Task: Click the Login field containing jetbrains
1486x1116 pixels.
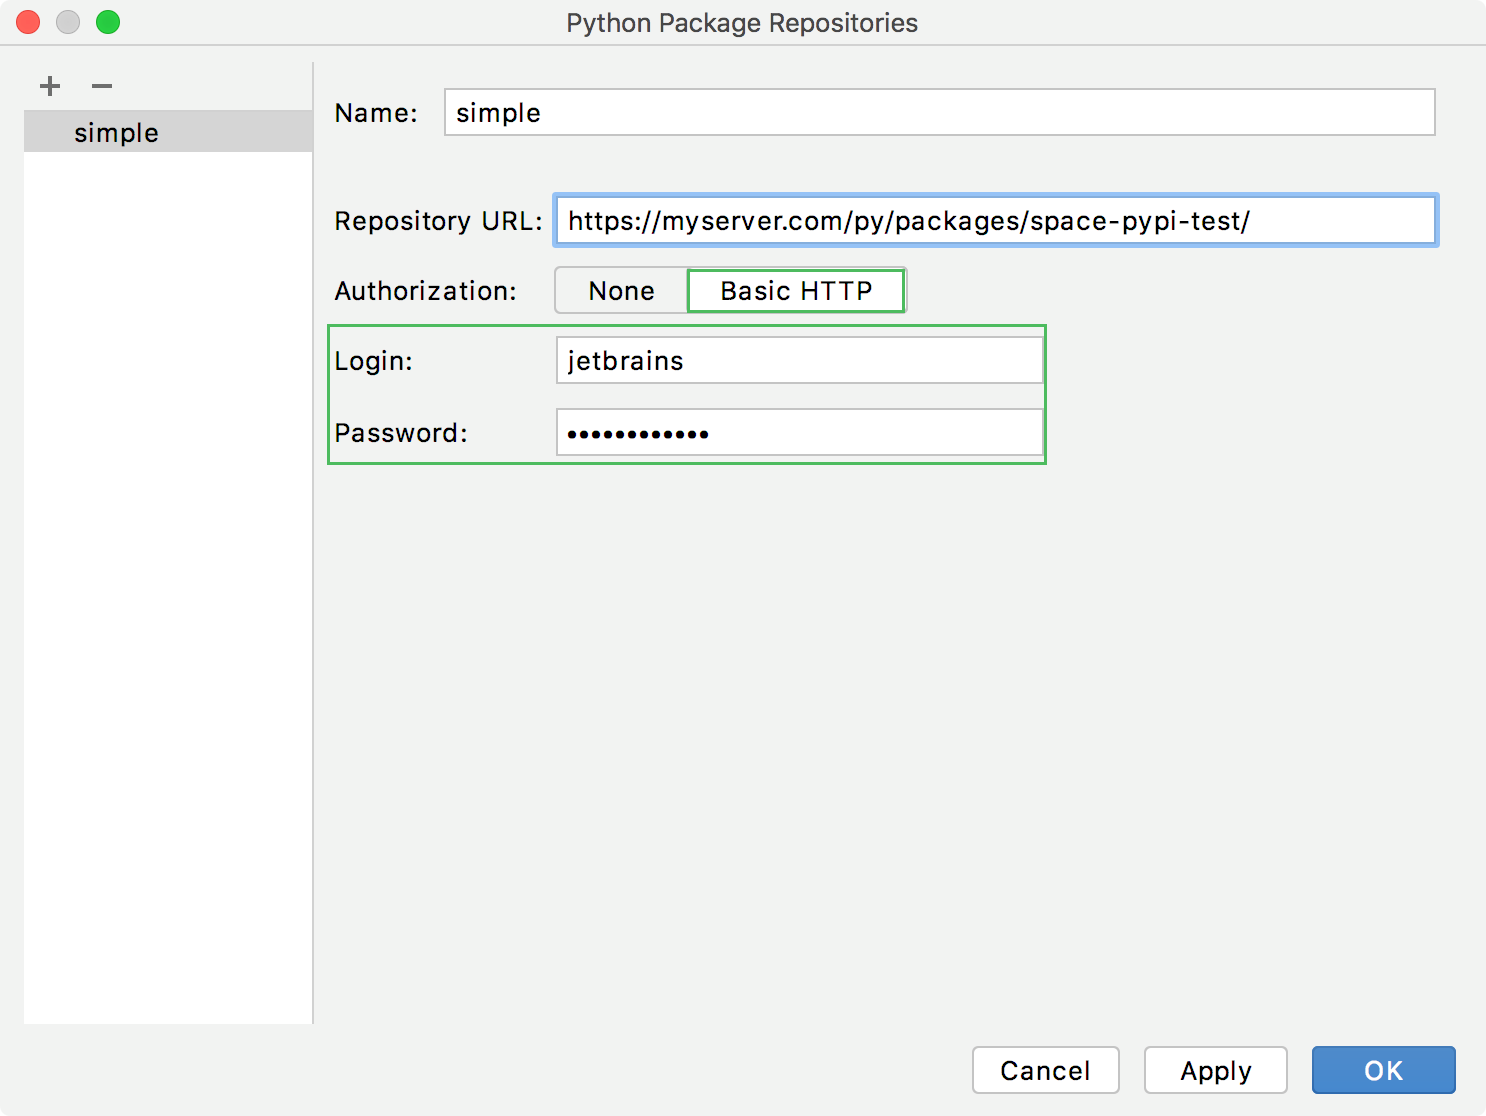Action: coord(798,360)
